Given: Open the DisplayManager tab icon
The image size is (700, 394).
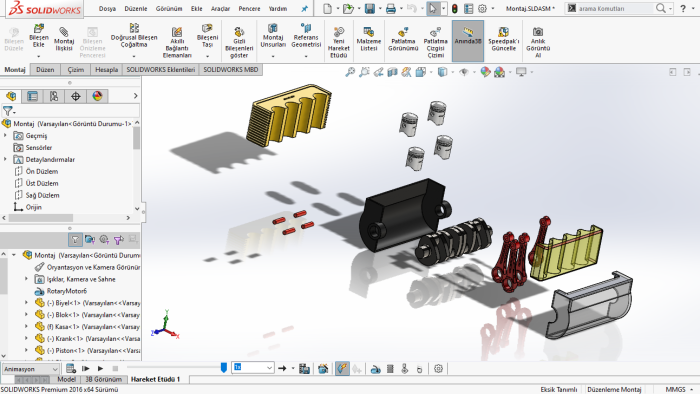Looking at the screenshot, I should coord(97,96).
